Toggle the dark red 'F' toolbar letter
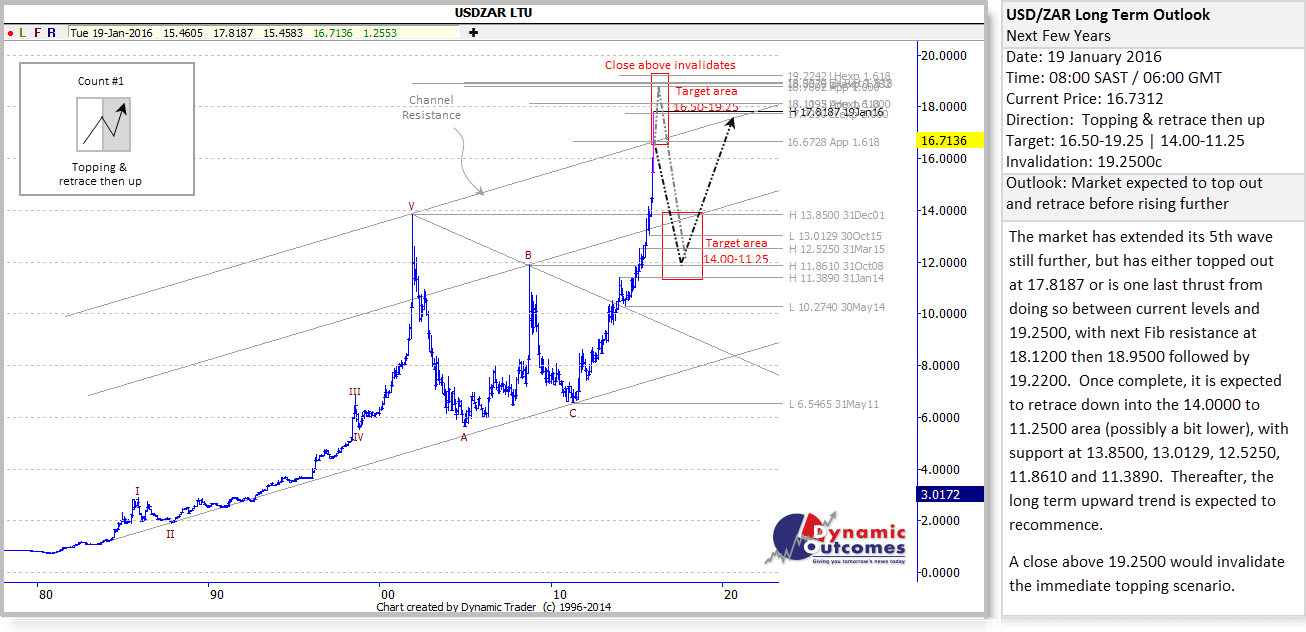The image size is (1306, 632). click(37, 33)
